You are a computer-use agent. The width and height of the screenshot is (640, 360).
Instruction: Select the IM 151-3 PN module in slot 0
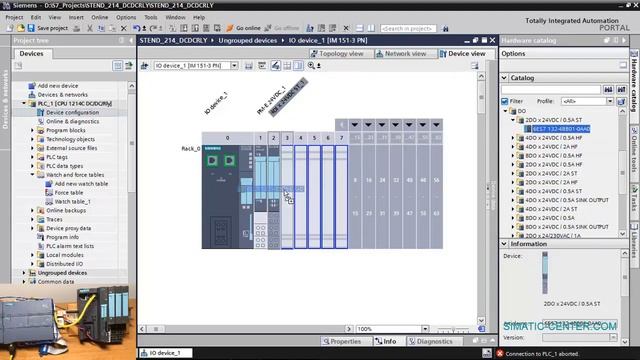[227, 197]
